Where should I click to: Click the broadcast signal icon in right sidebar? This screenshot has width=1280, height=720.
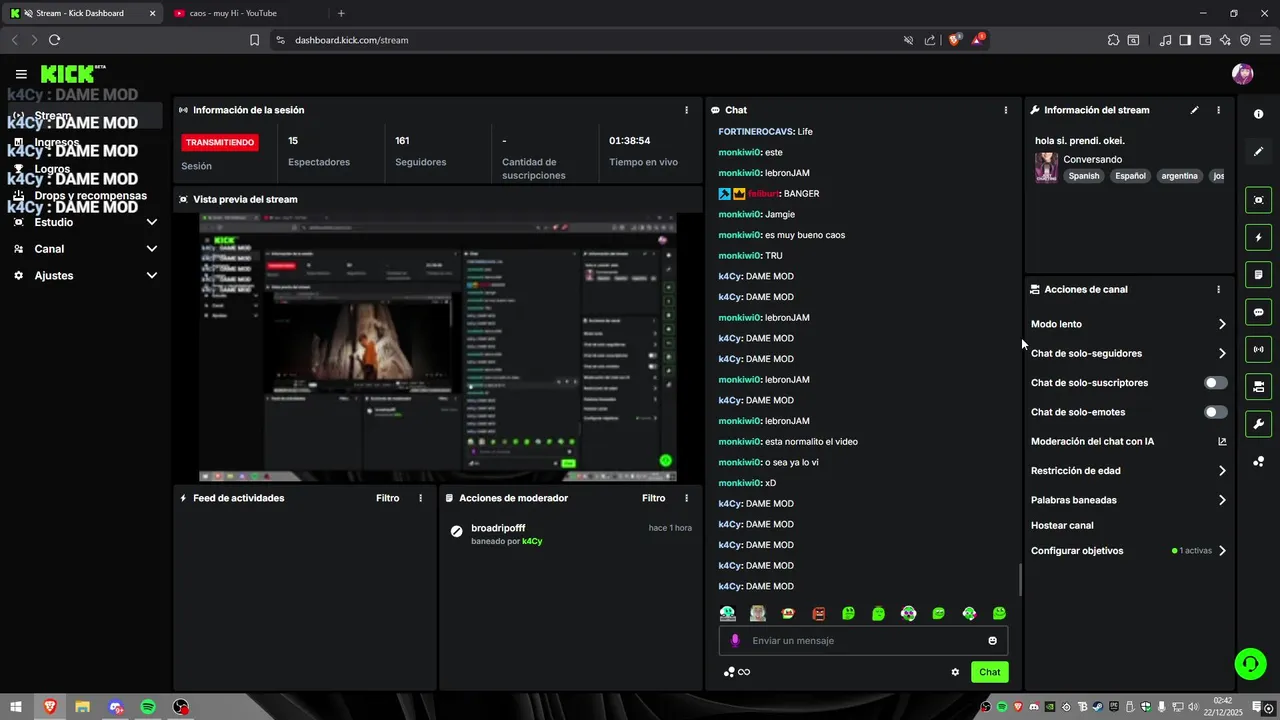[1258, 349]
